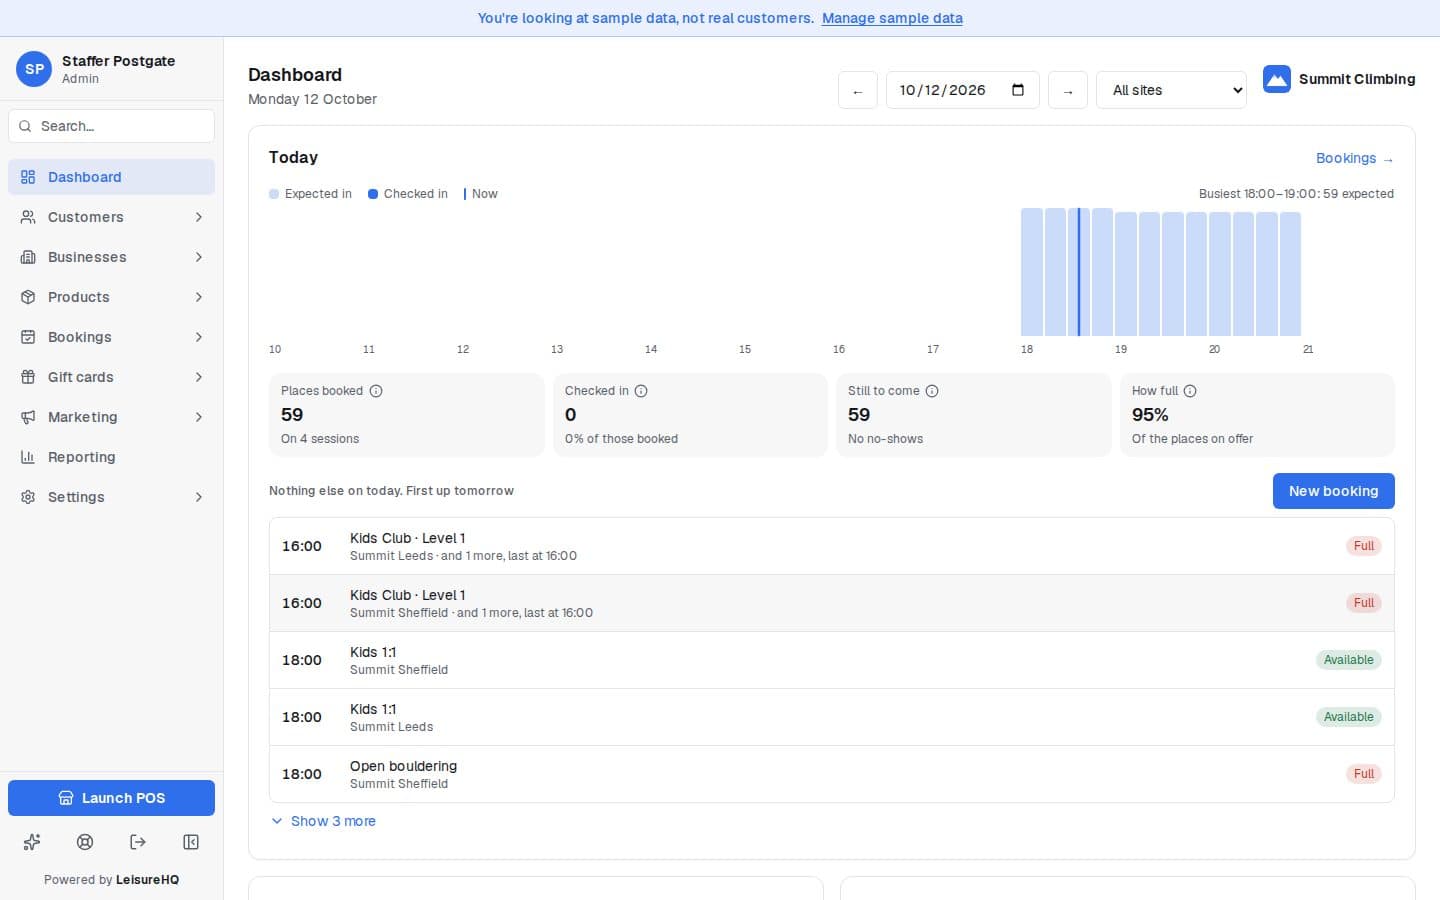
Task: Click the SP user avatar
Action: click(34, 69)
